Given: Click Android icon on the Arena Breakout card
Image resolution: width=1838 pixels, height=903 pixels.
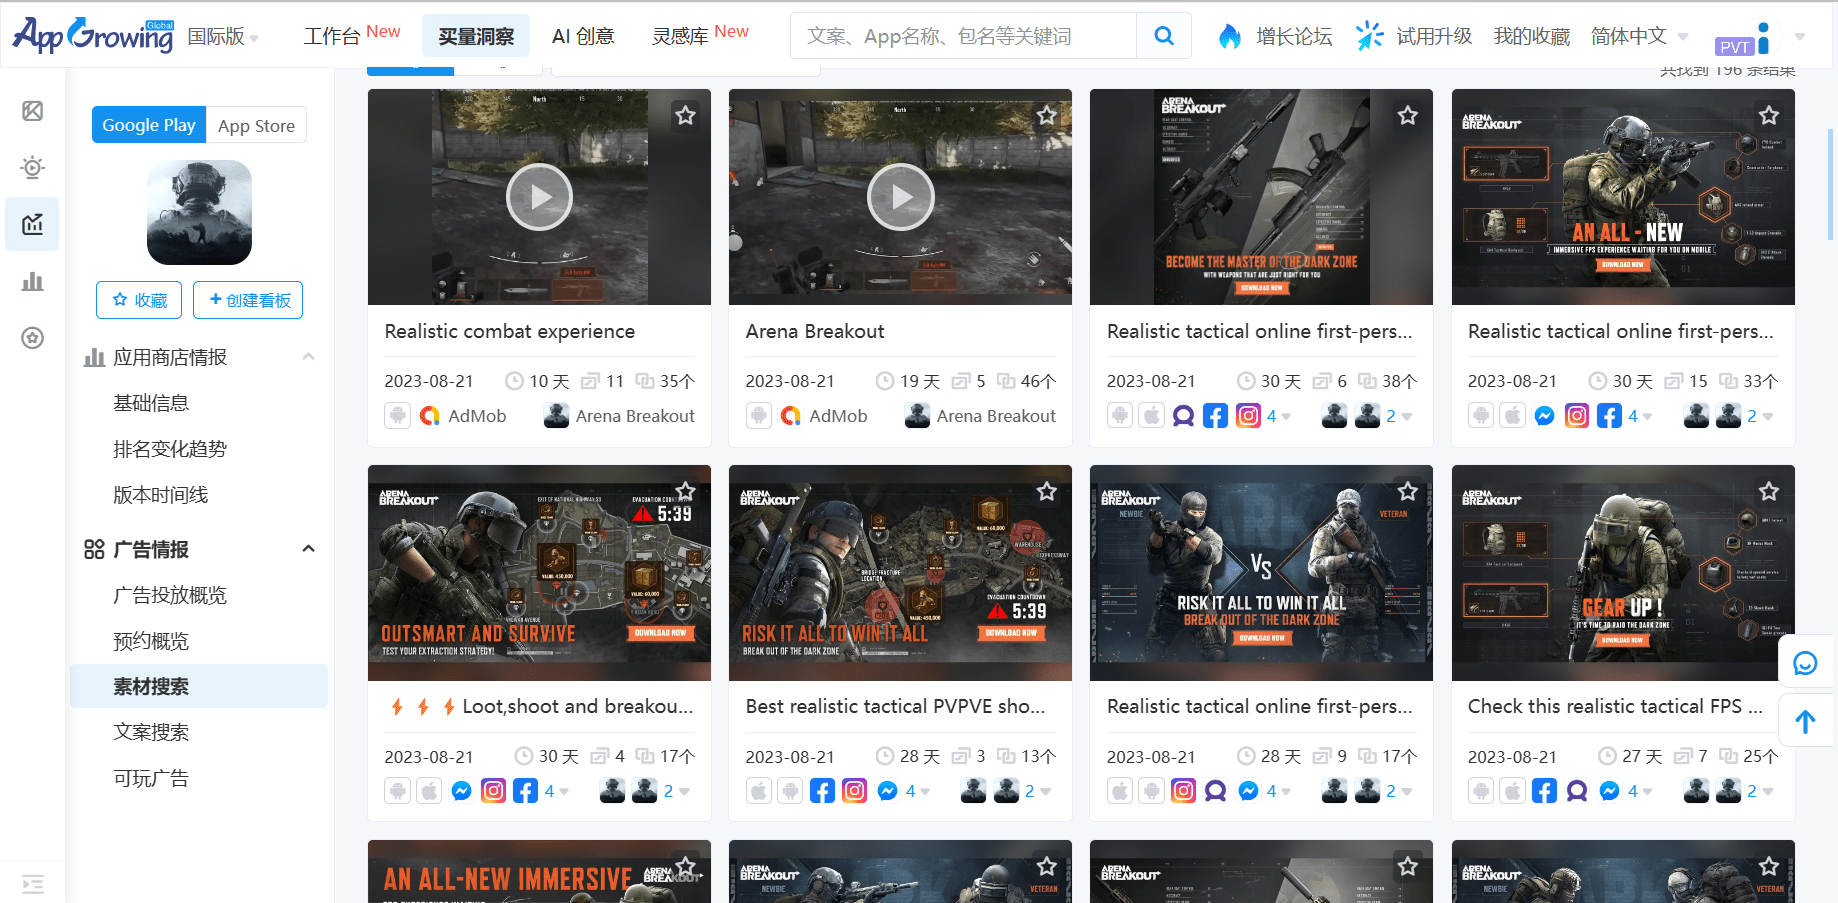Looking at the screenshot, I should [759, 416].
